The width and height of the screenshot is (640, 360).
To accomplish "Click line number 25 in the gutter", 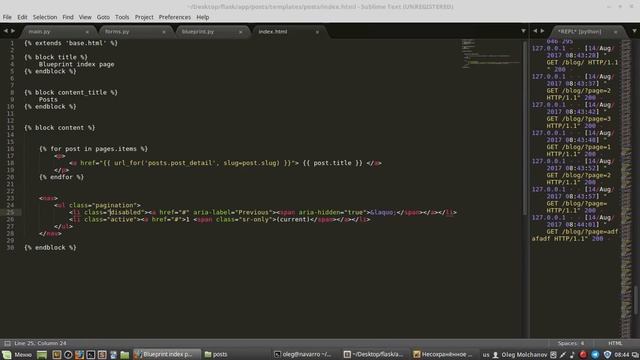I will (10, 212).
